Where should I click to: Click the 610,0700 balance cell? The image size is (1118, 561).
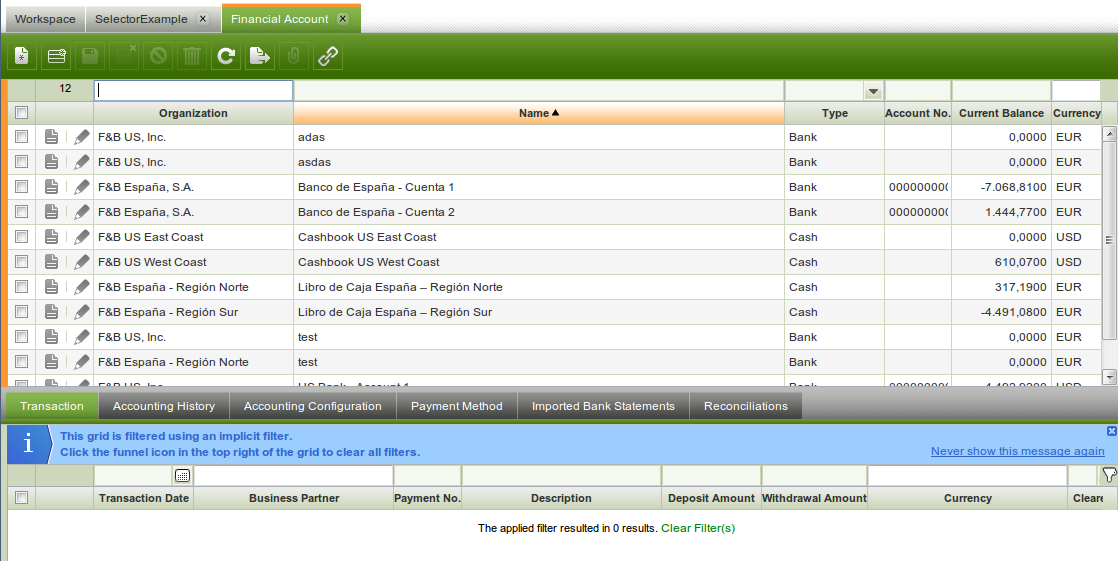click(1001, 262)
